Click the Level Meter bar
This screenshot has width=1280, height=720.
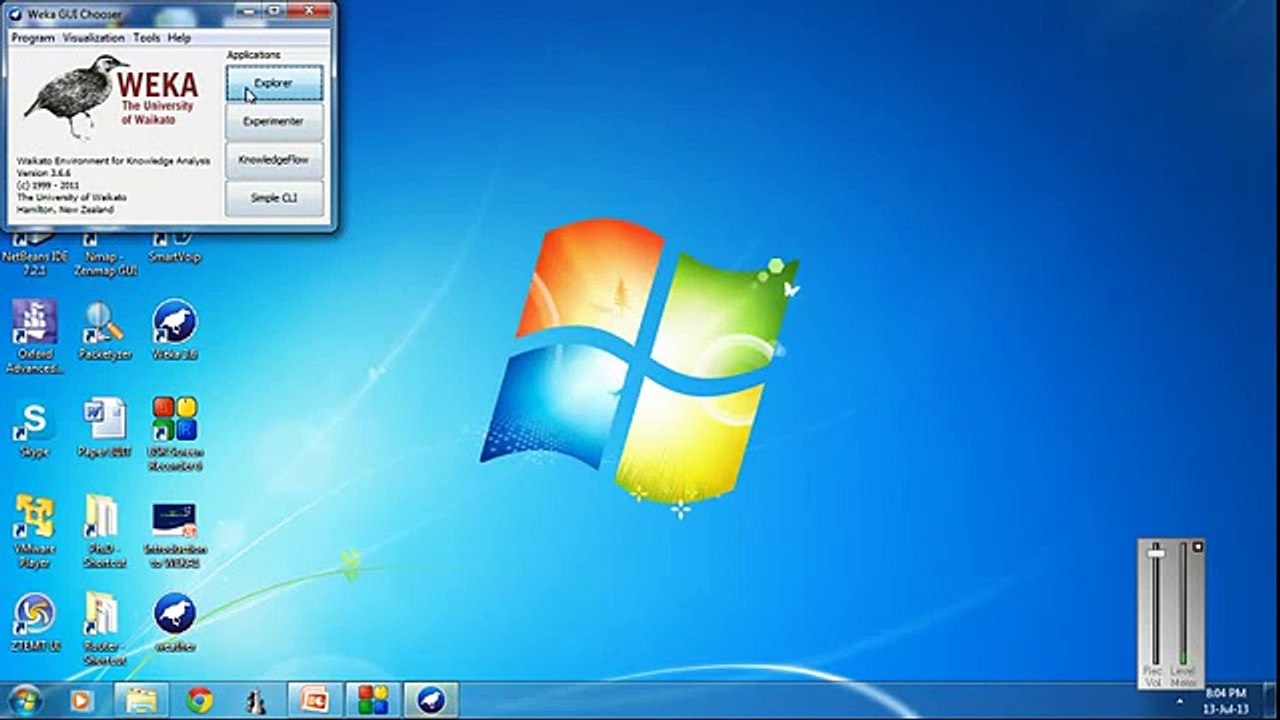point(1183,605)
